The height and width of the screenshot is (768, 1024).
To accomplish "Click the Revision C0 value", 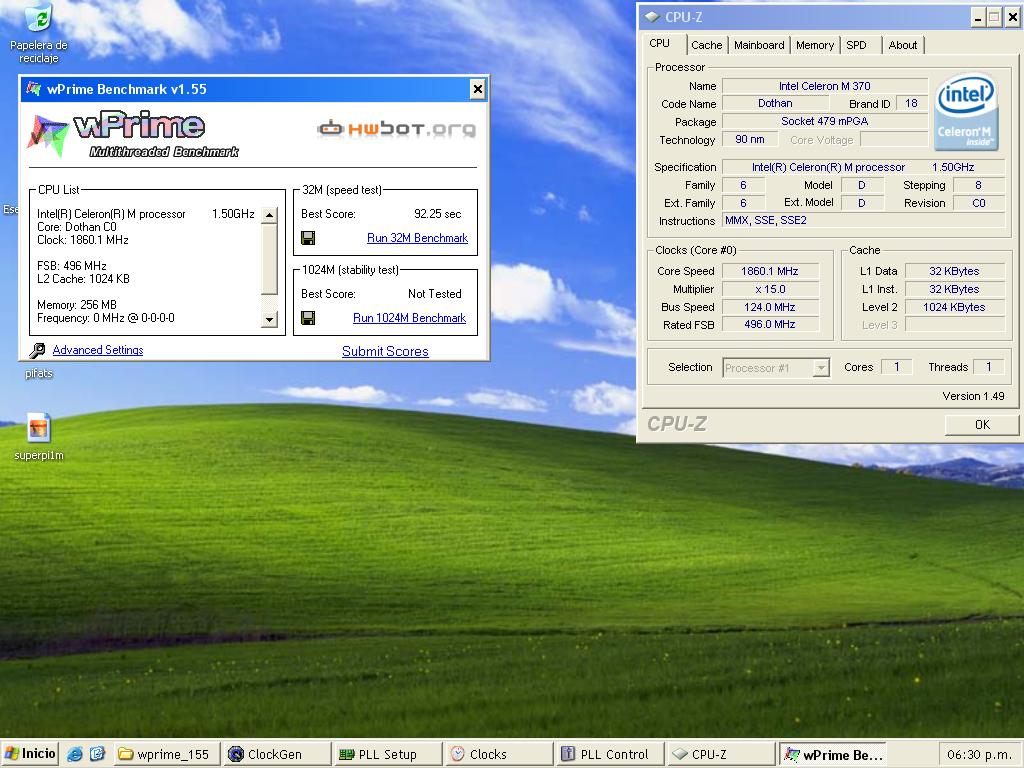I will (x=978, y=203).
